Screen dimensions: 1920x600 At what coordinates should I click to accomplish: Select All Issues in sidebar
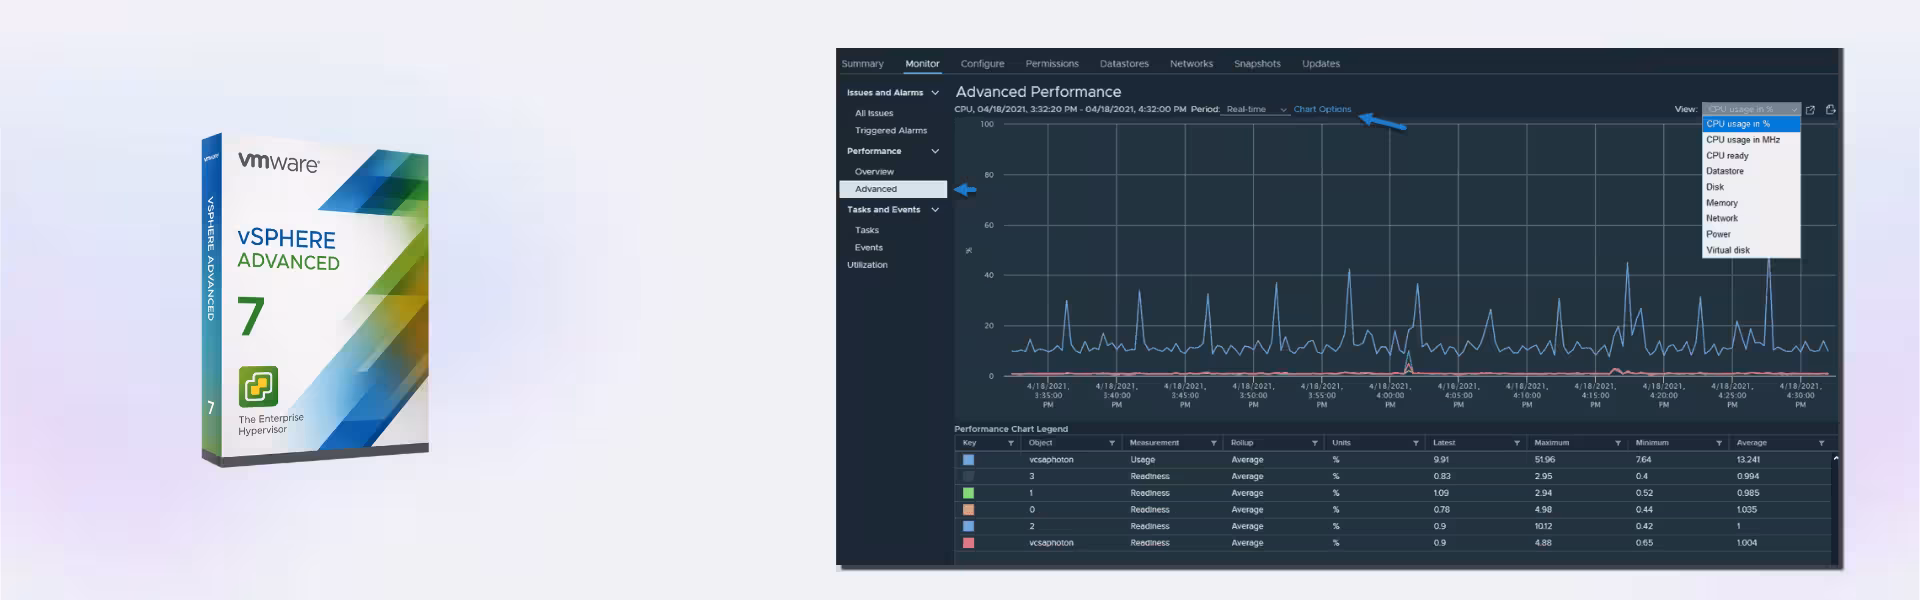[874, 114]
